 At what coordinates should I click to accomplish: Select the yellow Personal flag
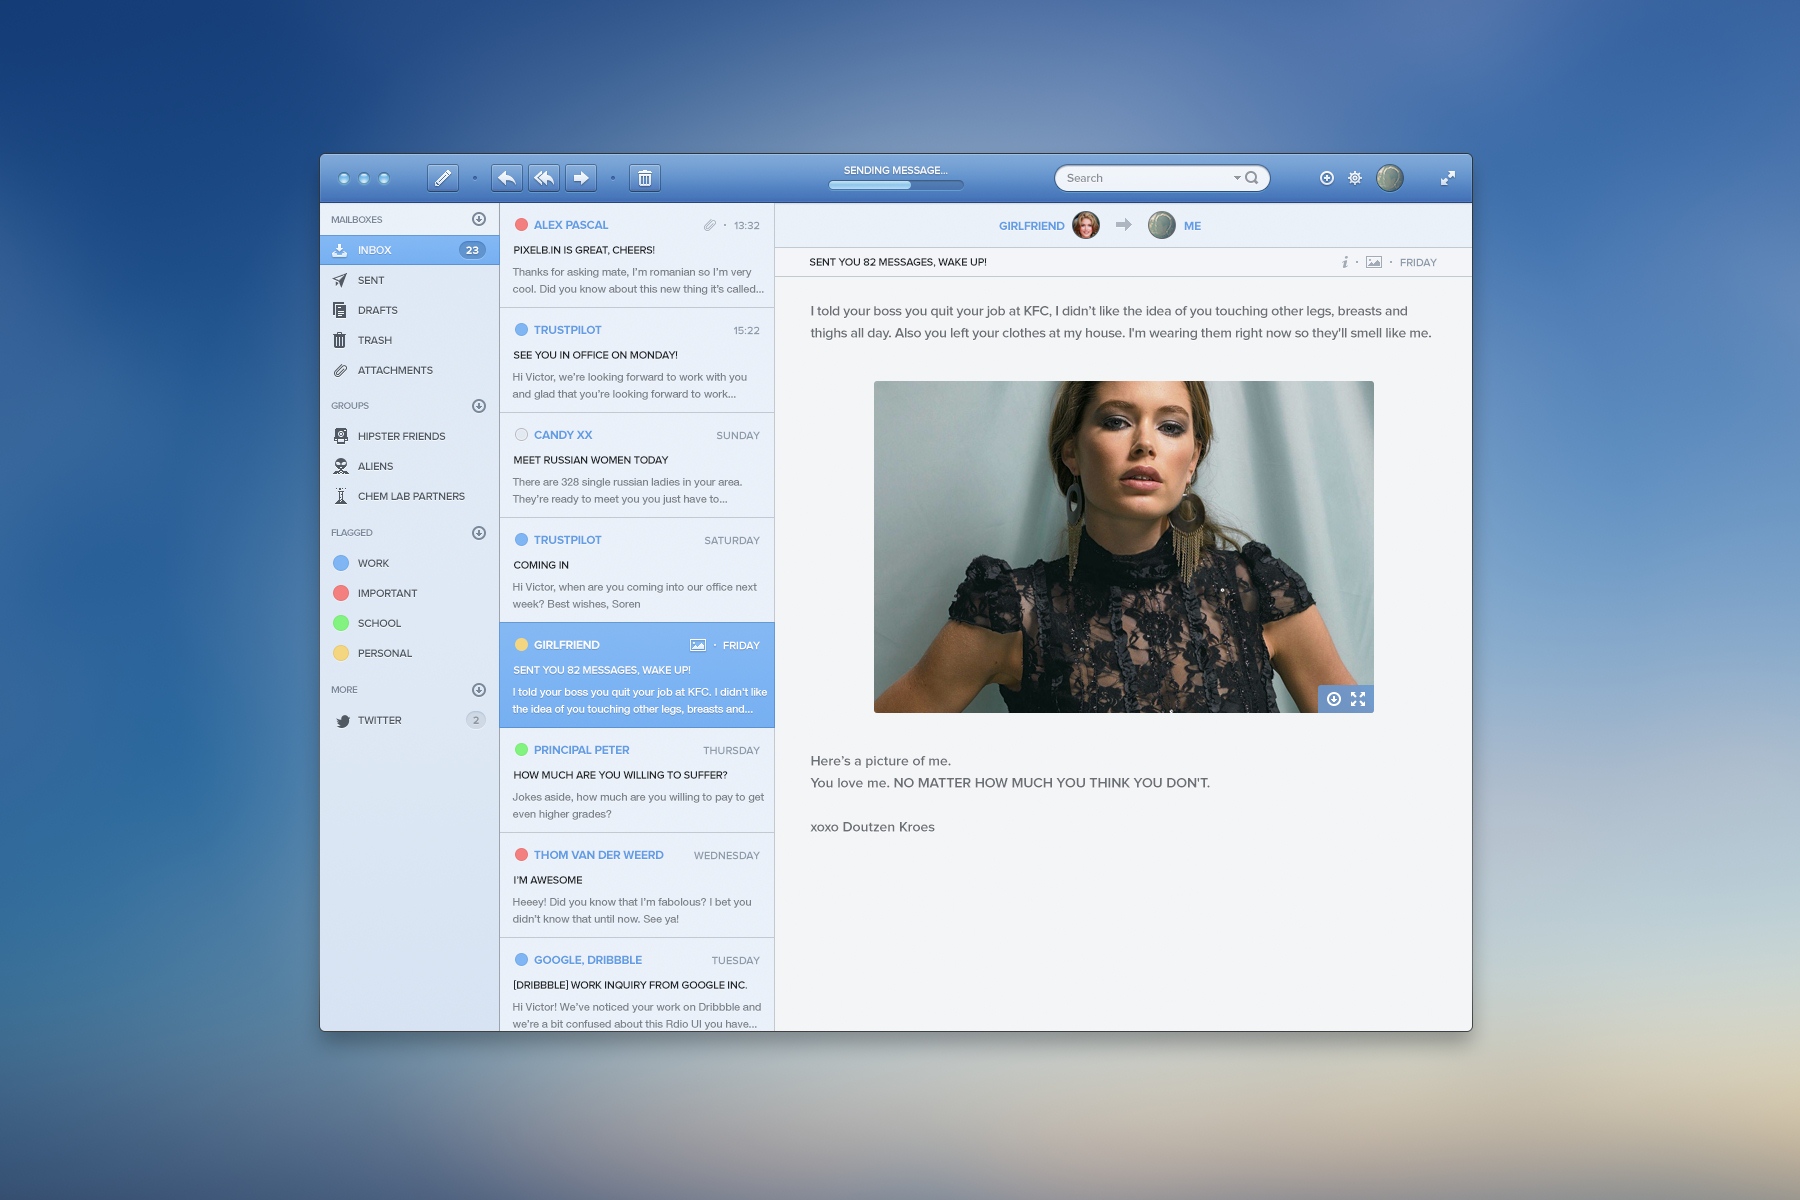[x=341, y=653]
